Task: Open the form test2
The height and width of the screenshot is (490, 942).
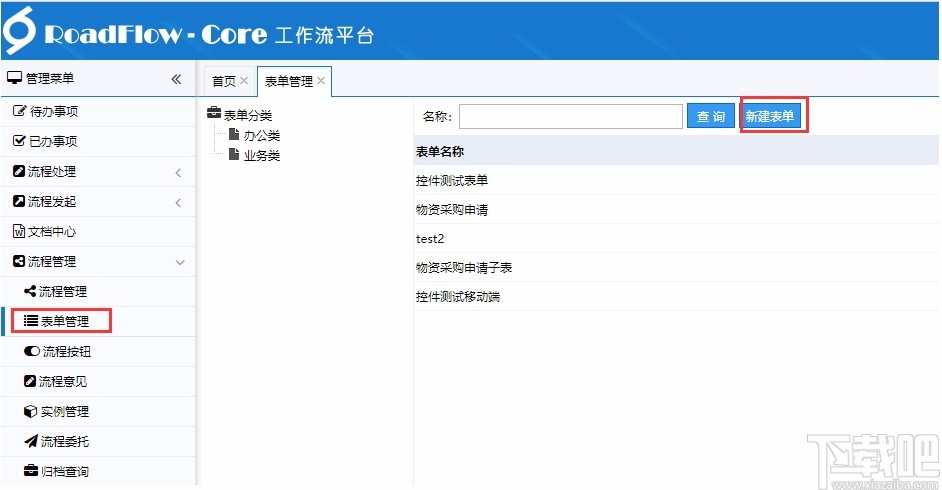Action: [x=430, y=238]
